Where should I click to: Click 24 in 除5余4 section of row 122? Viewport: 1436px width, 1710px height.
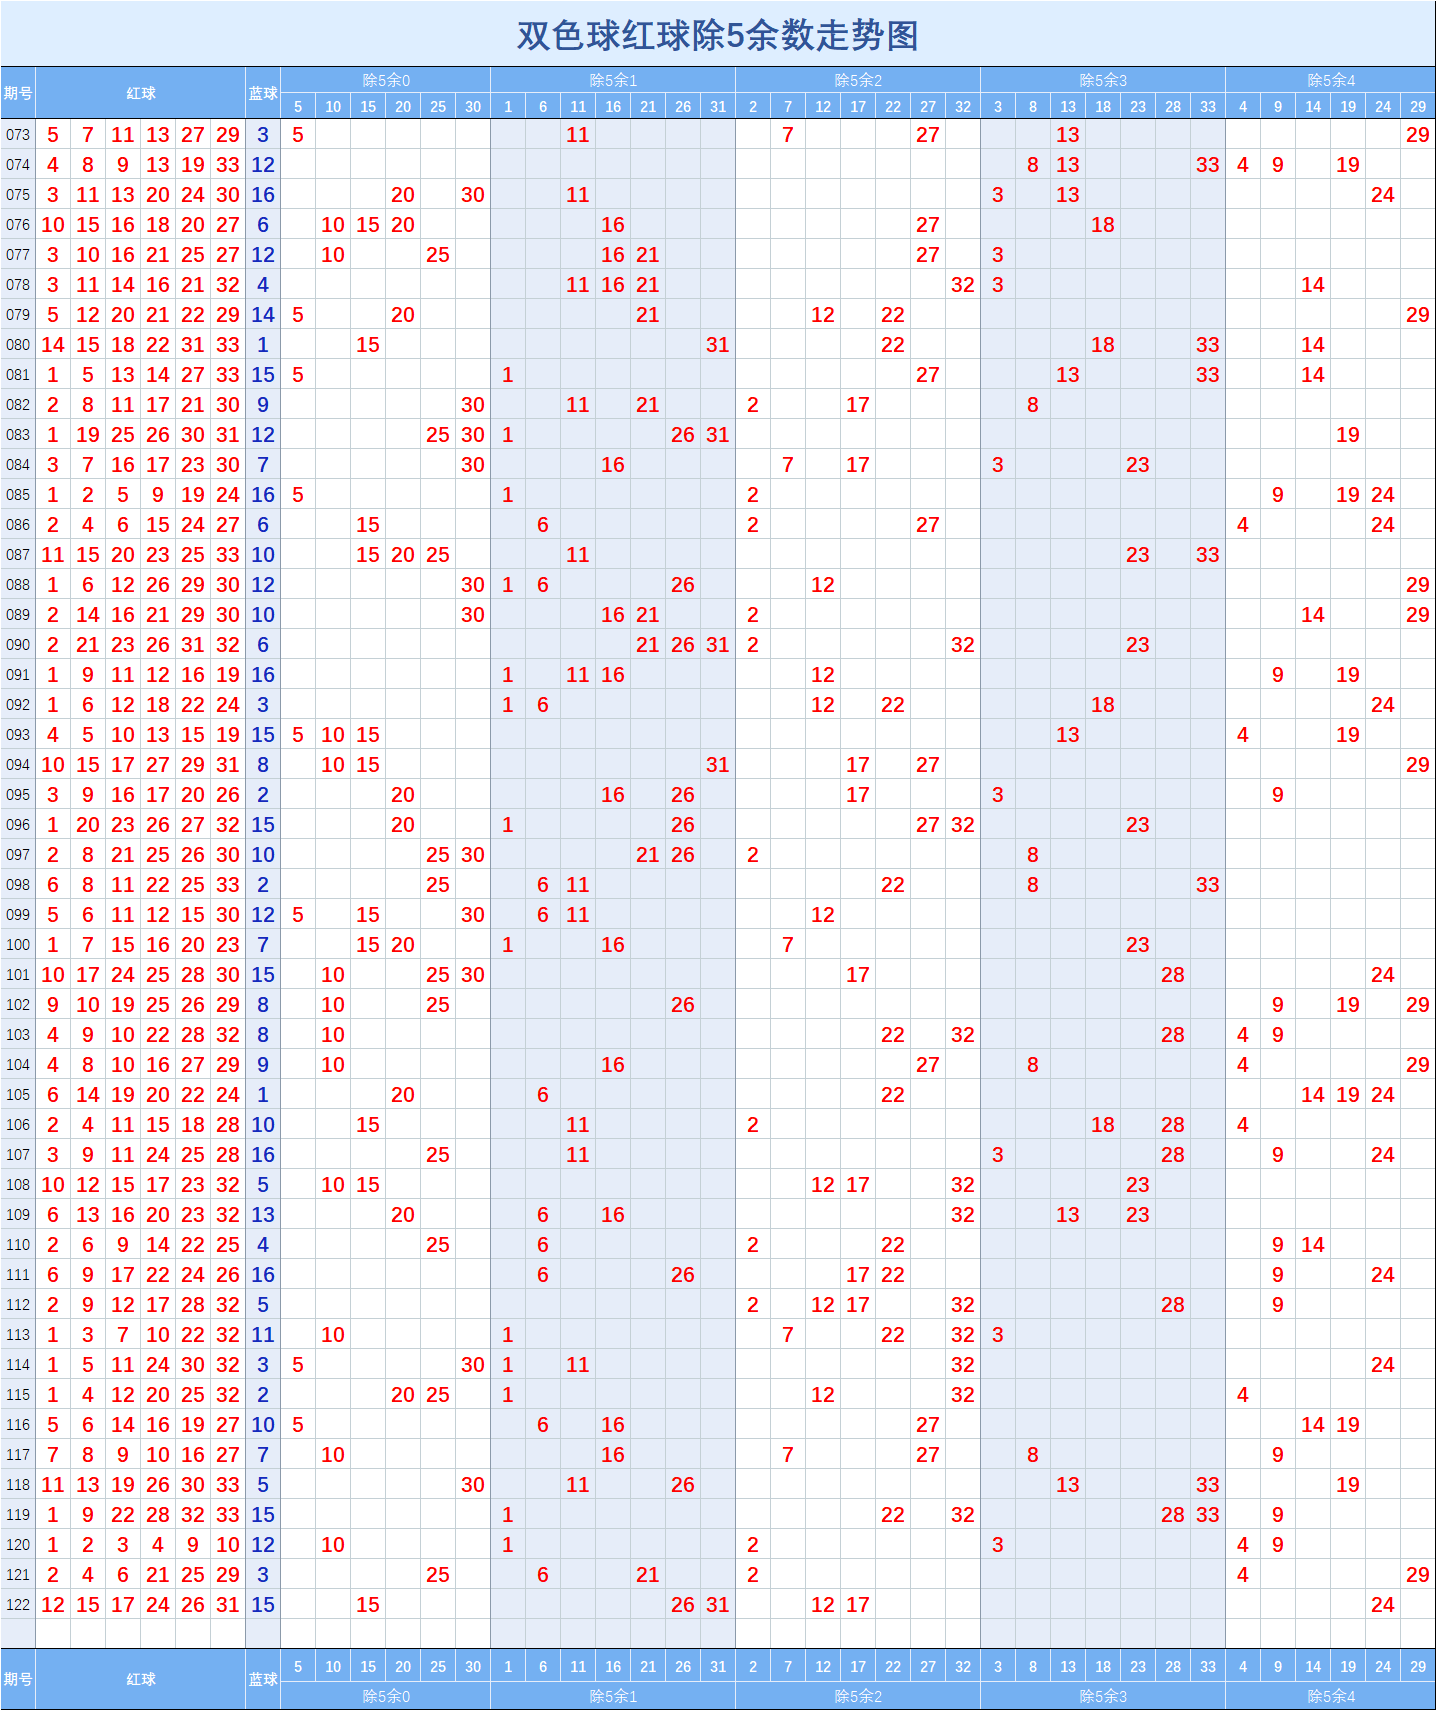pyautogui.click(x=1383, y=1604)
